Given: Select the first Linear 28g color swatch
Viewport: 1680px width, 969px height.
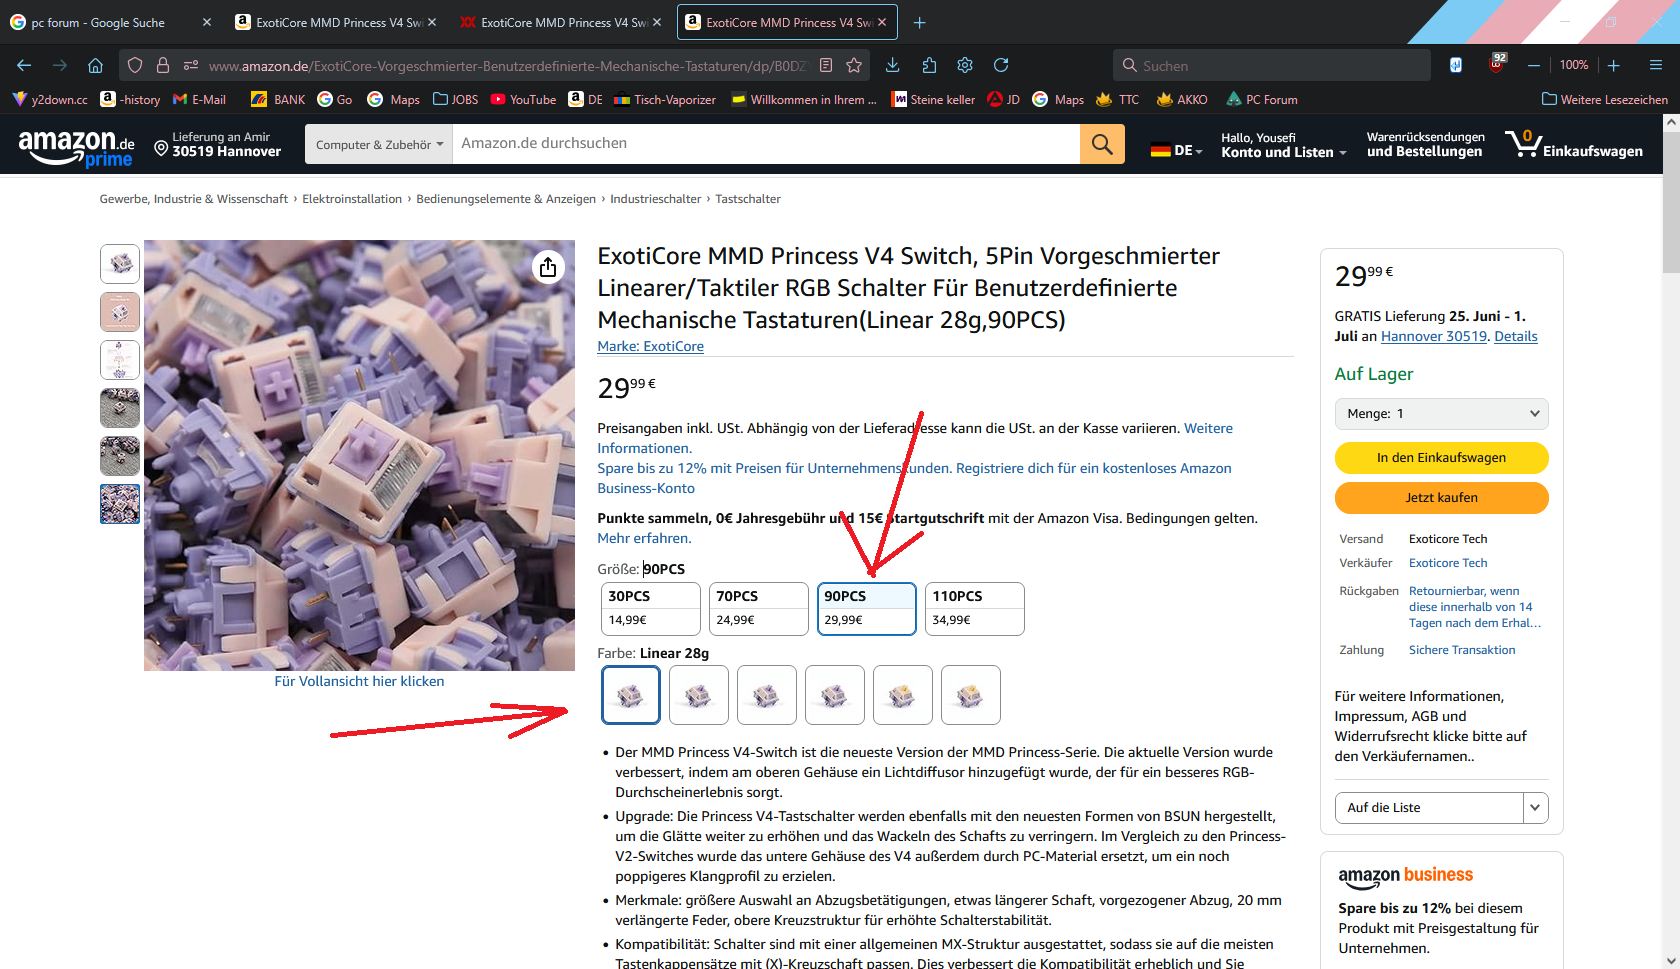Looking at the screenshot, I should pos(631,695).
